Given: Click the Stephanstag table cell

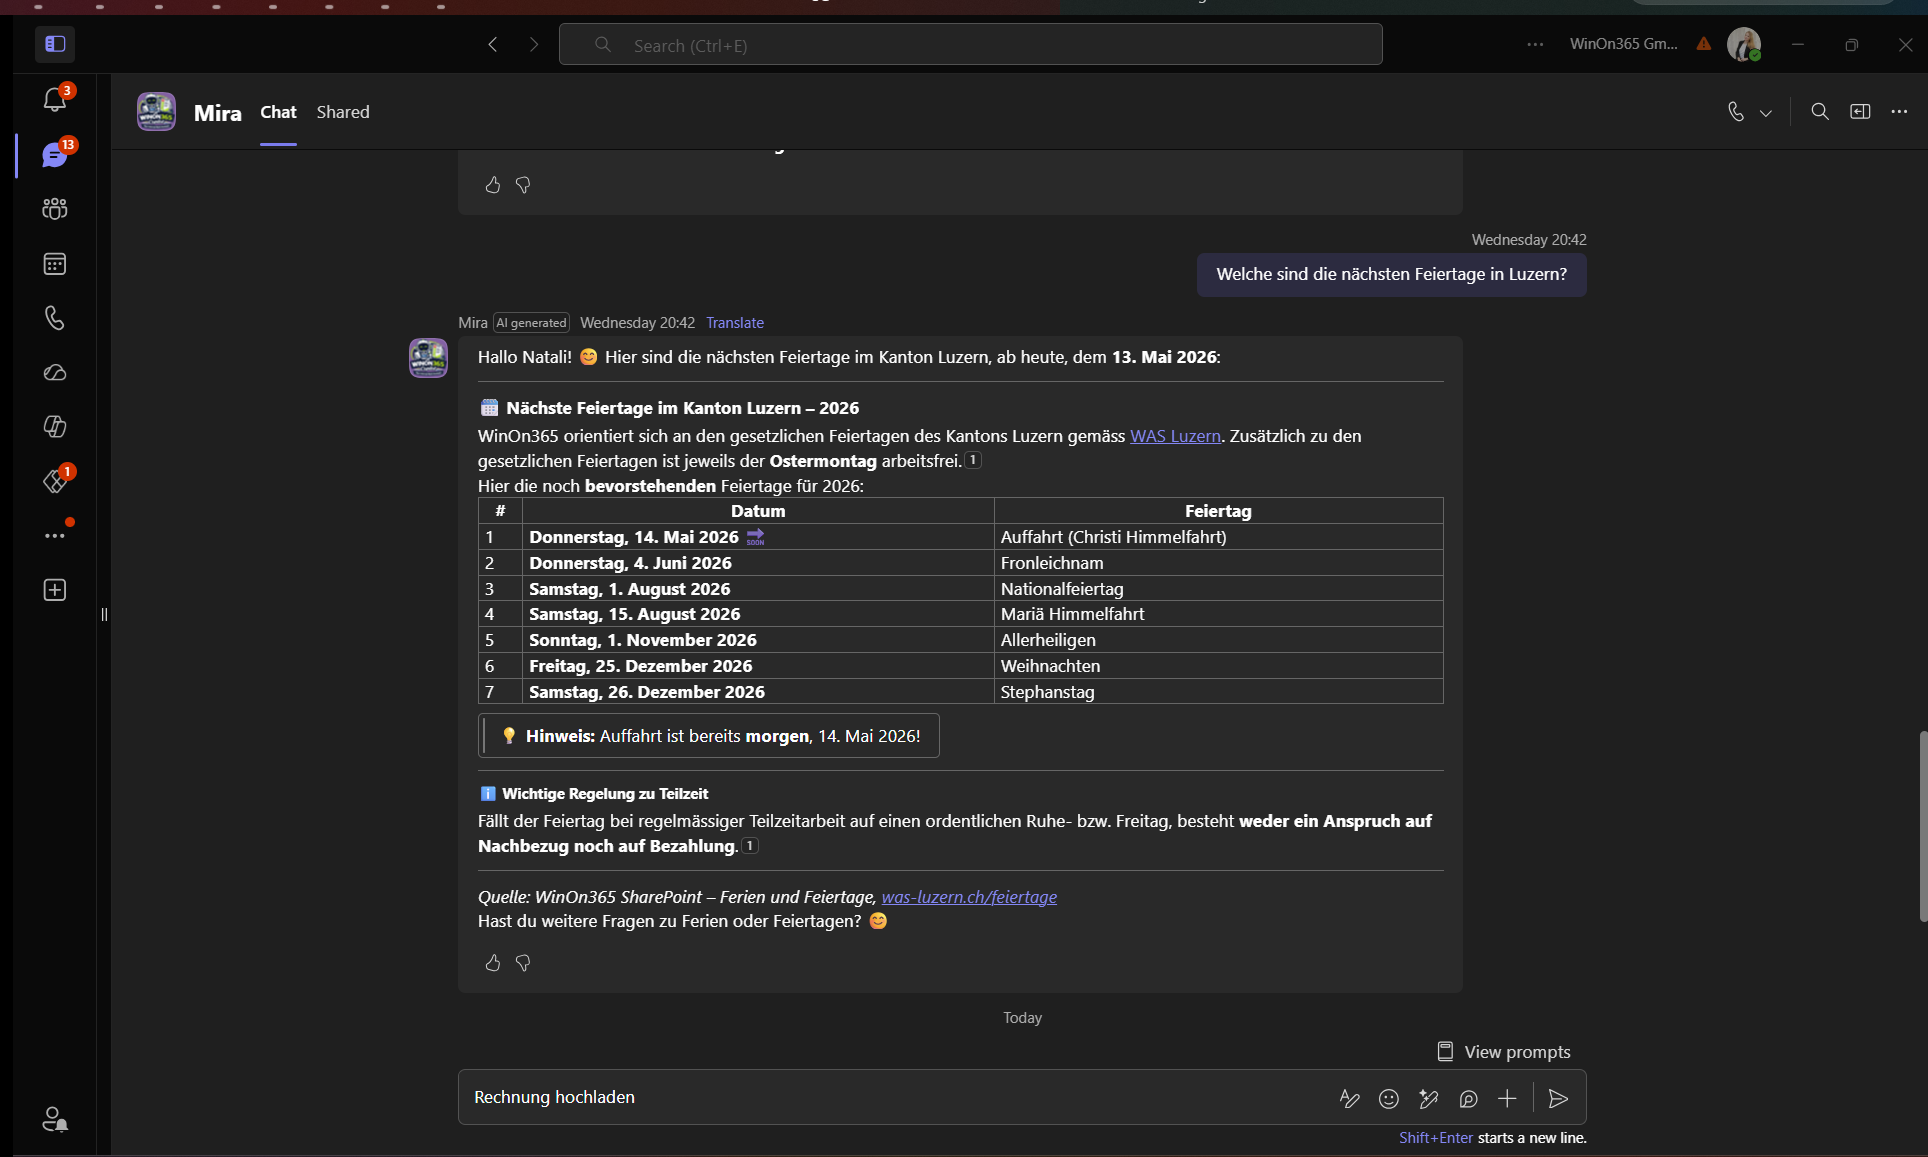Looking at the screenshot, I should pos(1218,692).
